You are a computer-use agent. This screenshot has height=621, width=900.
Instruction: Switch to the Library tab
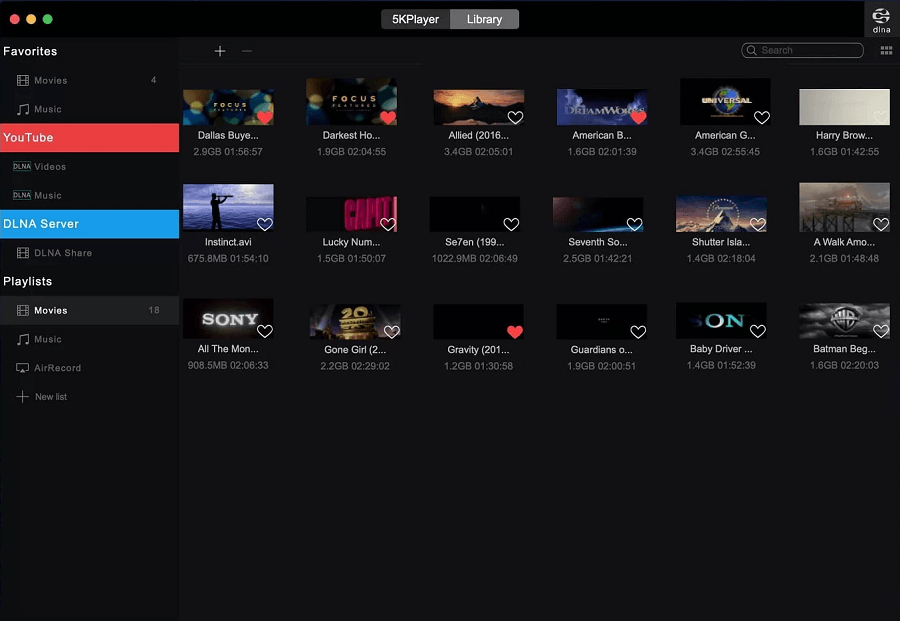coord(484,19)
